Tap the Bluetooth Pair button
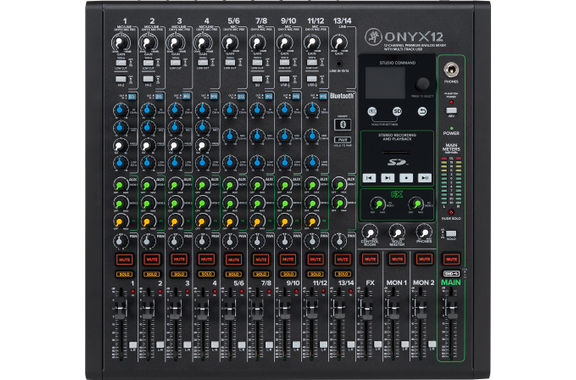 (342, 140)
